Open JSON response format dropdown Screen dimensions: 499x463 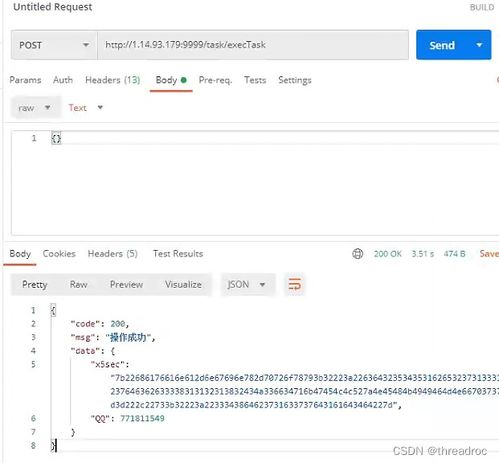[x=248, y=285]
